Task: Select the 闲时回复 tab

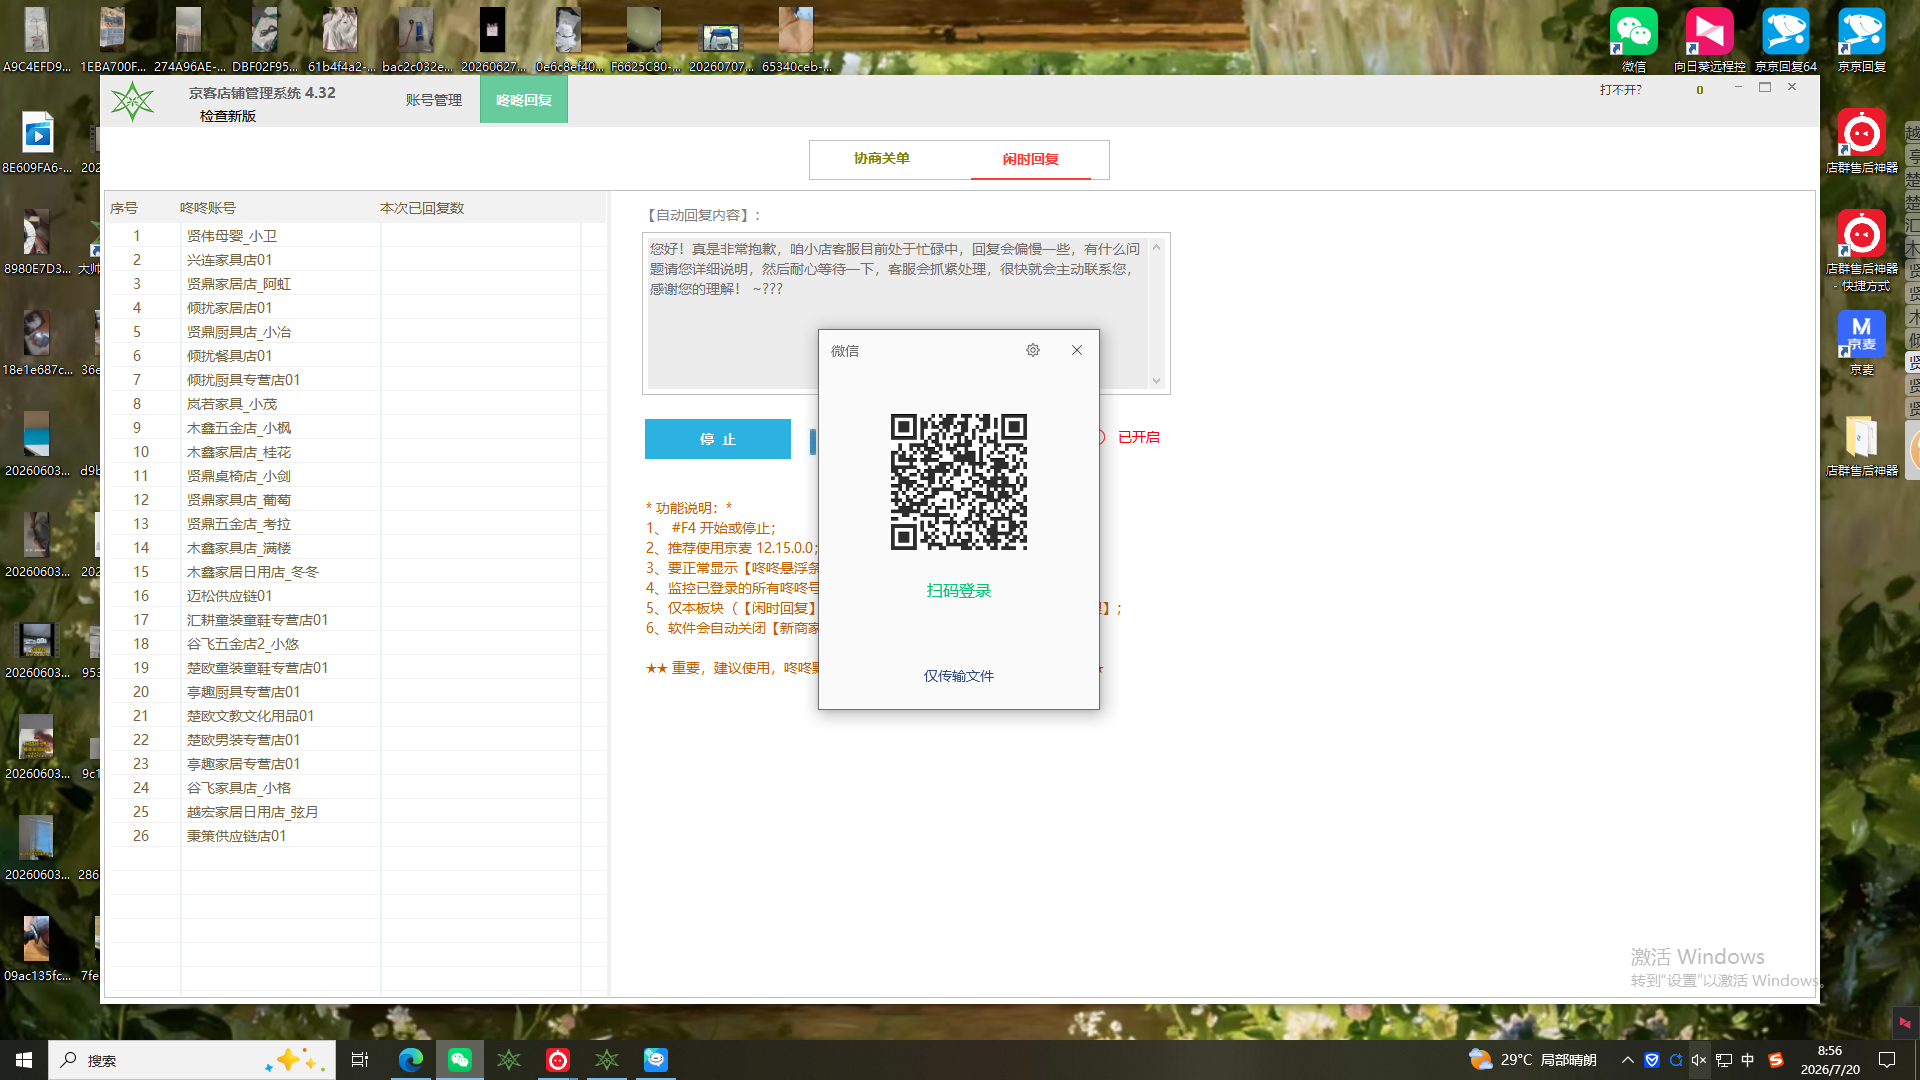Action: pos(1031,159)
